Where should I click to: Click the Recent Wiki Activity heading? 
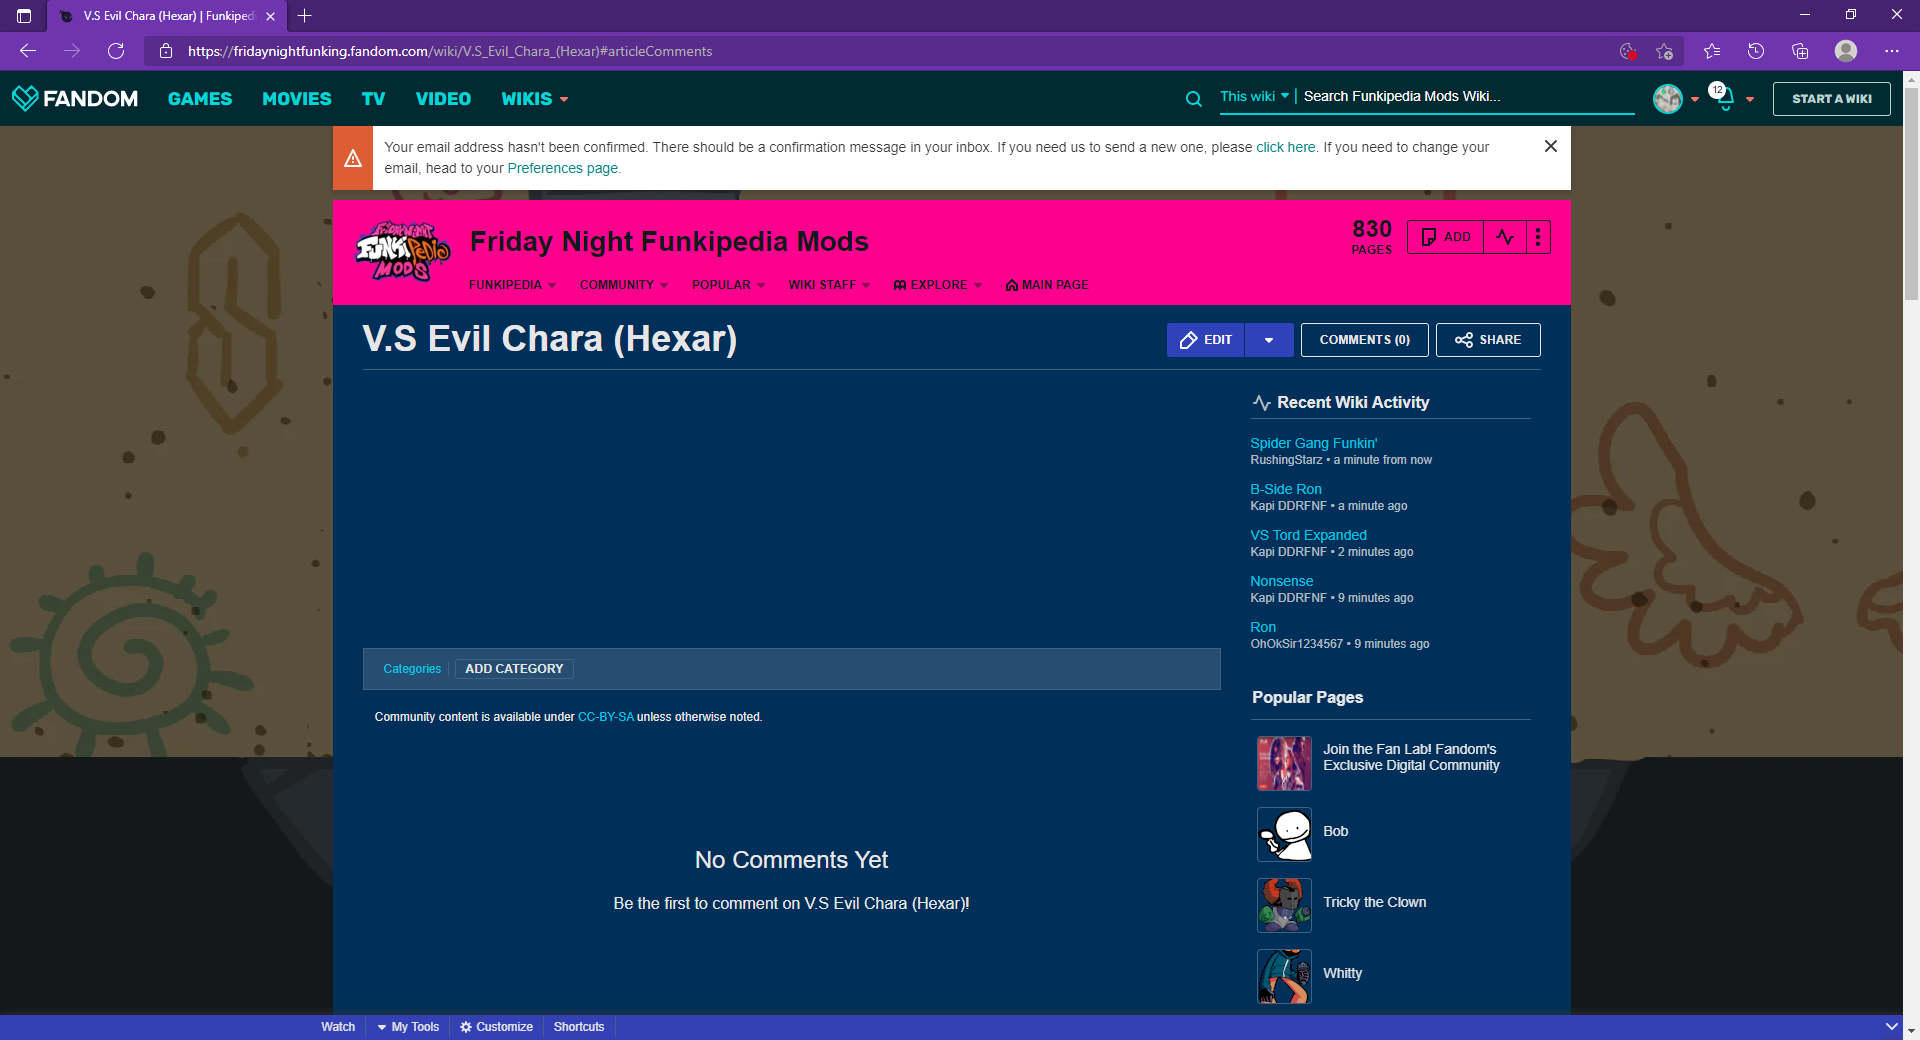1353,402
